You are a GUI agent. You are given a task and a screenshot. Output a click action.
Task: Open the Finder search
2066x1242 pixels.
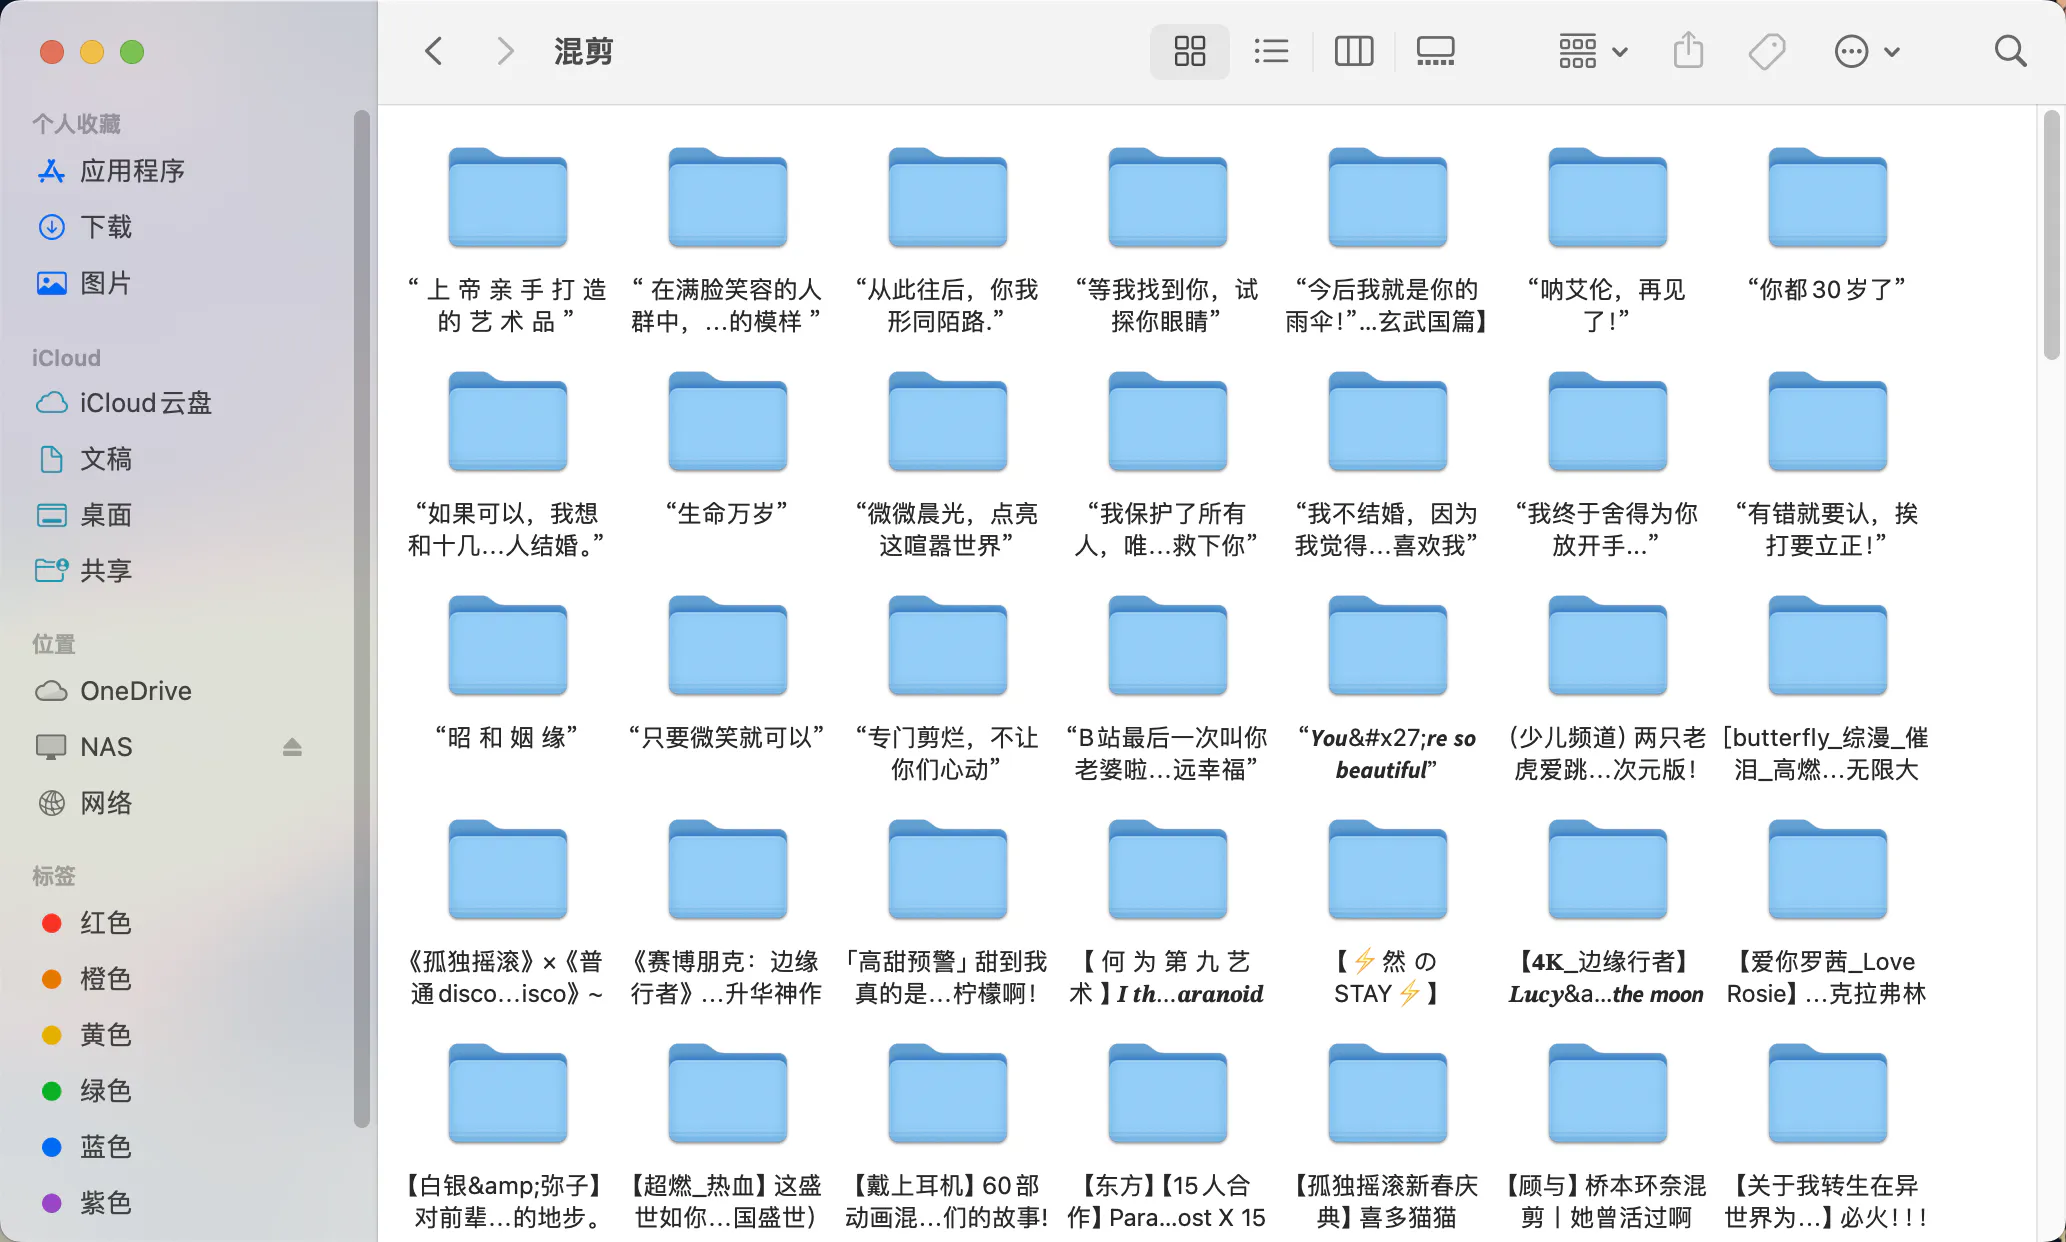pyautogui.click(x=2010, y=51)
